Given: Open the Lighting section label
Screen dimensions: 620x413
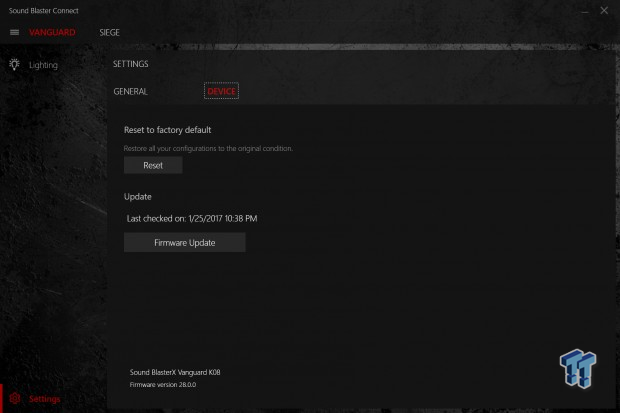Looking at the screenshot, I should click(43, 65).
